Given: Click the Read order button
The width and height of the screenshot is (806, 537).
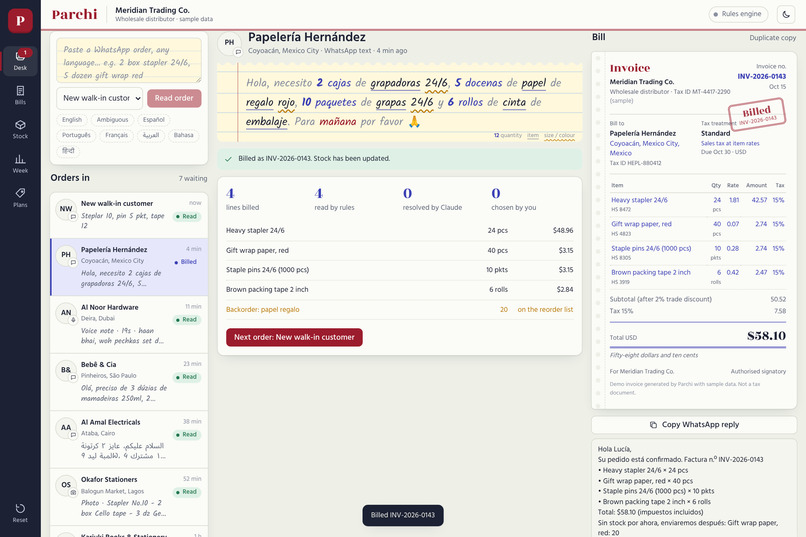Looking at the screenshot, I should [x=174, y=98].
